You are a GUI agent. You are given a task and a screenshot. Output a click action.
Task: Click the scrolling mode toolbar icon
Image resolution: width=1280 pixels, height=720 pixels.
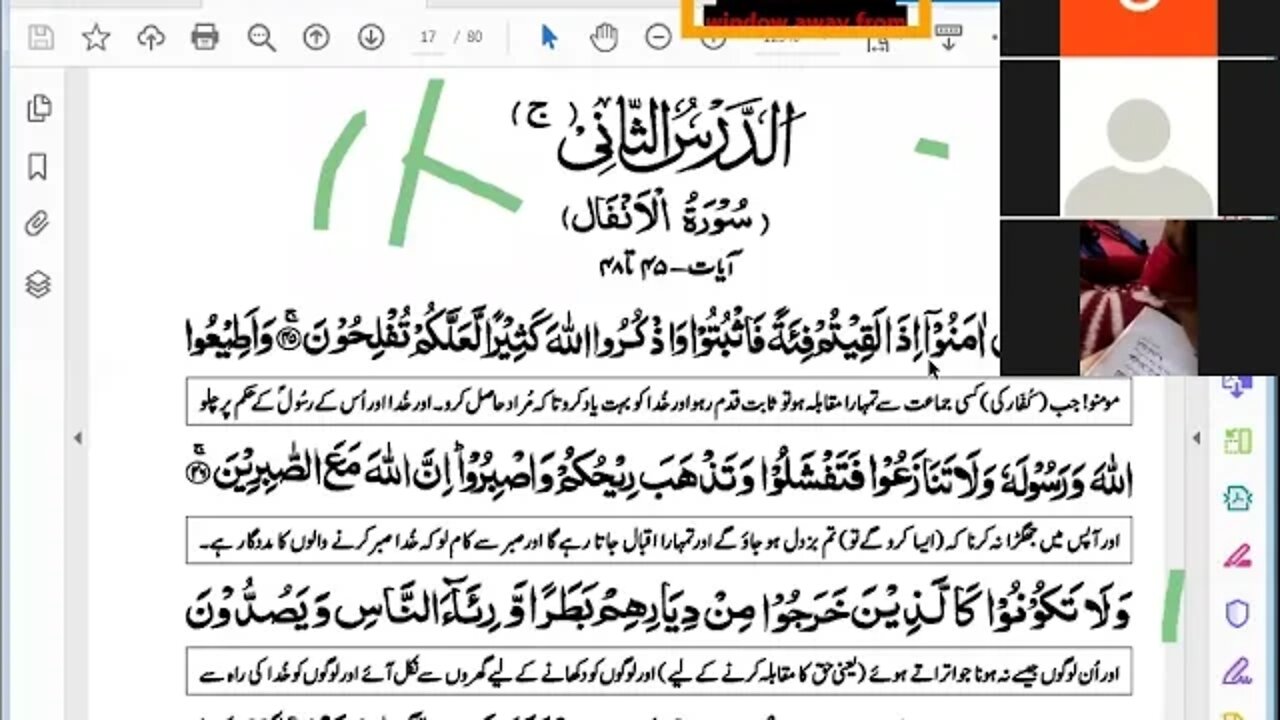[x=947, y=39]
